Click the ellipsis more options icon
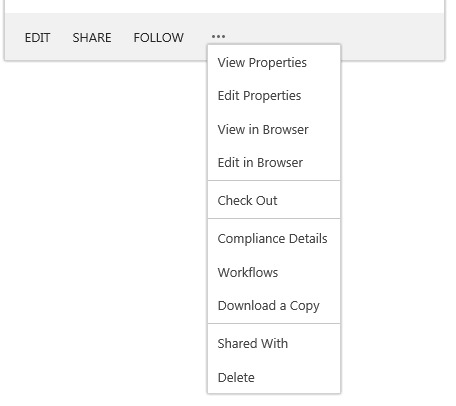The width and height of the screenshot is (456, 406). point(218,36)
